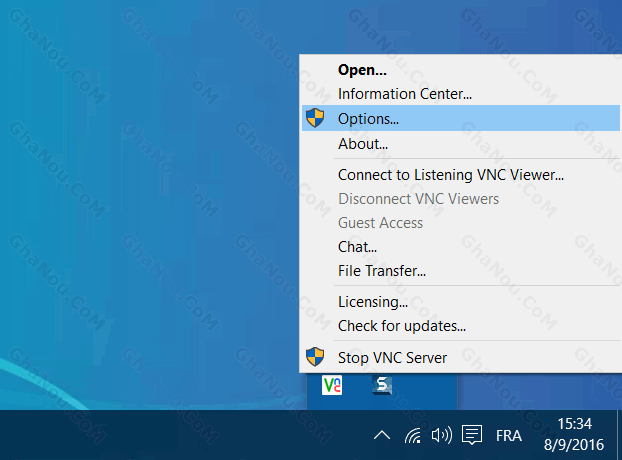Open the Wi-Fi network icon
Image resolution: width=622 pixels, height=460 pixels.
413,435
